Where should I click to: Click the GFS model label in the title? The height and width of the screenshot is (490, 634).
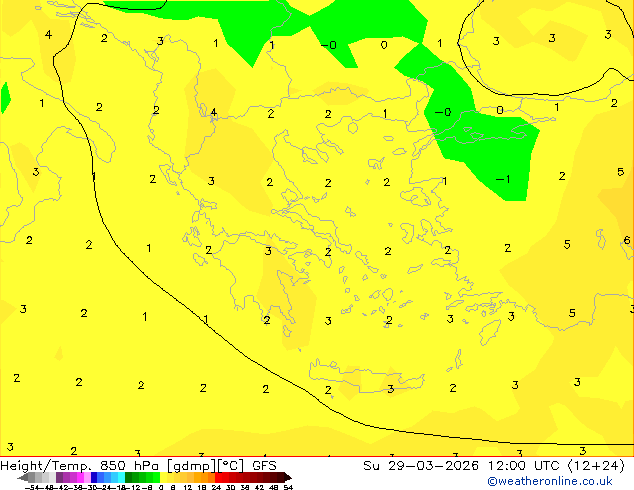point(264,466)
